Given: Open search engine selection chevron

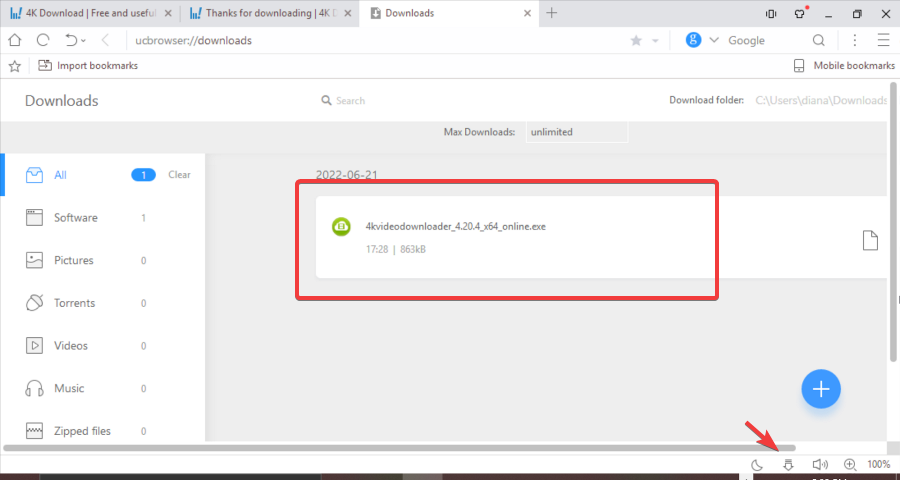Looking at the screenshot, I should click(714, 40).
